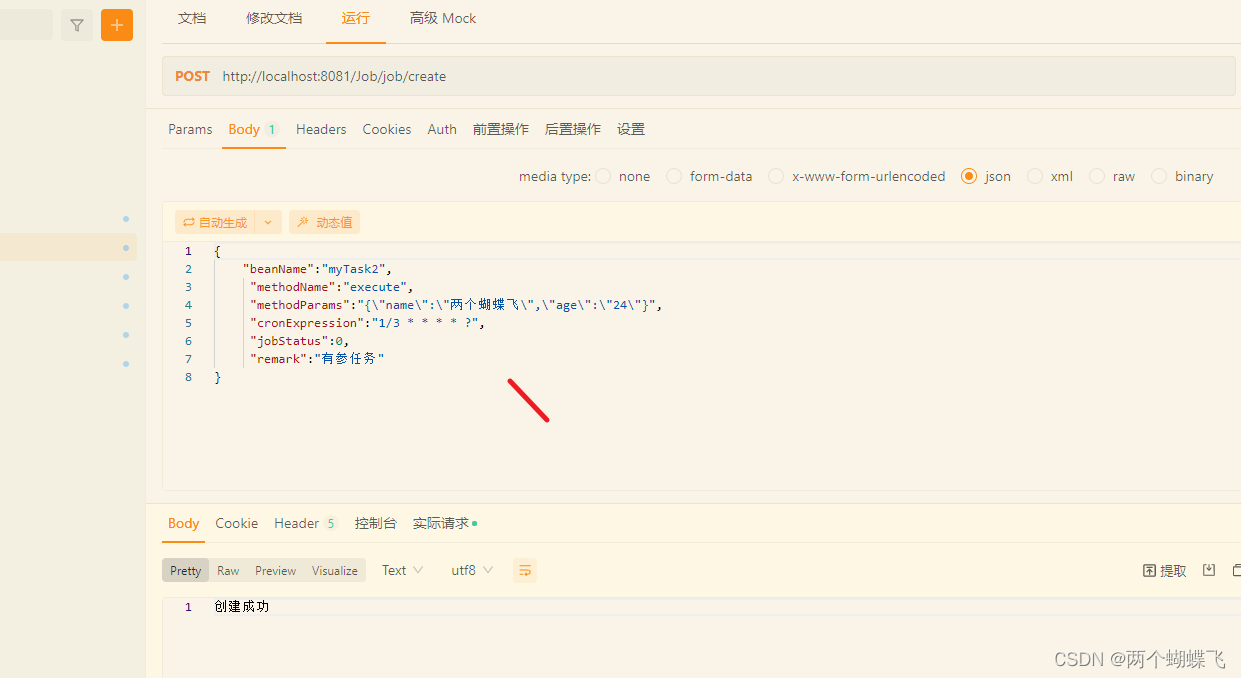Open the request Headers tab
This screenshot has width=1241, height=678.
click(x=321, y=129)
